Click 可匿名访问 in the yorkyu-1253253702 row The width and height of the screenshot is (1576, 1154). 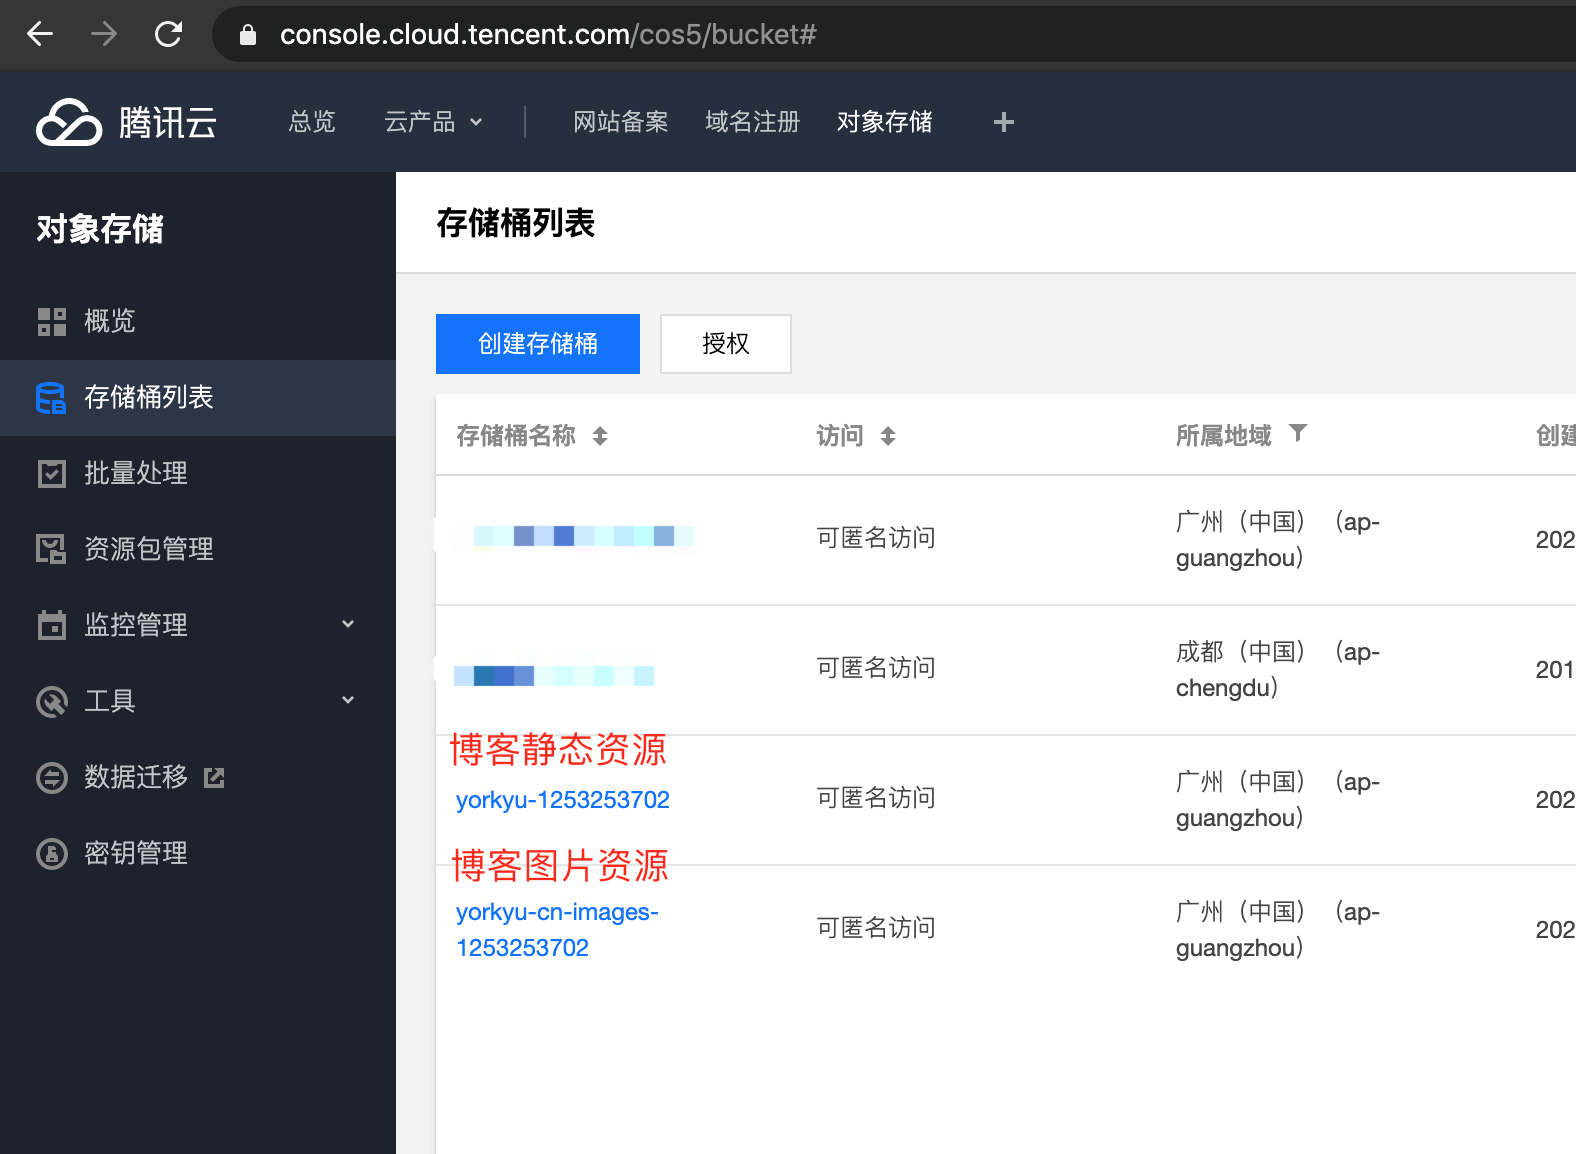876,798
